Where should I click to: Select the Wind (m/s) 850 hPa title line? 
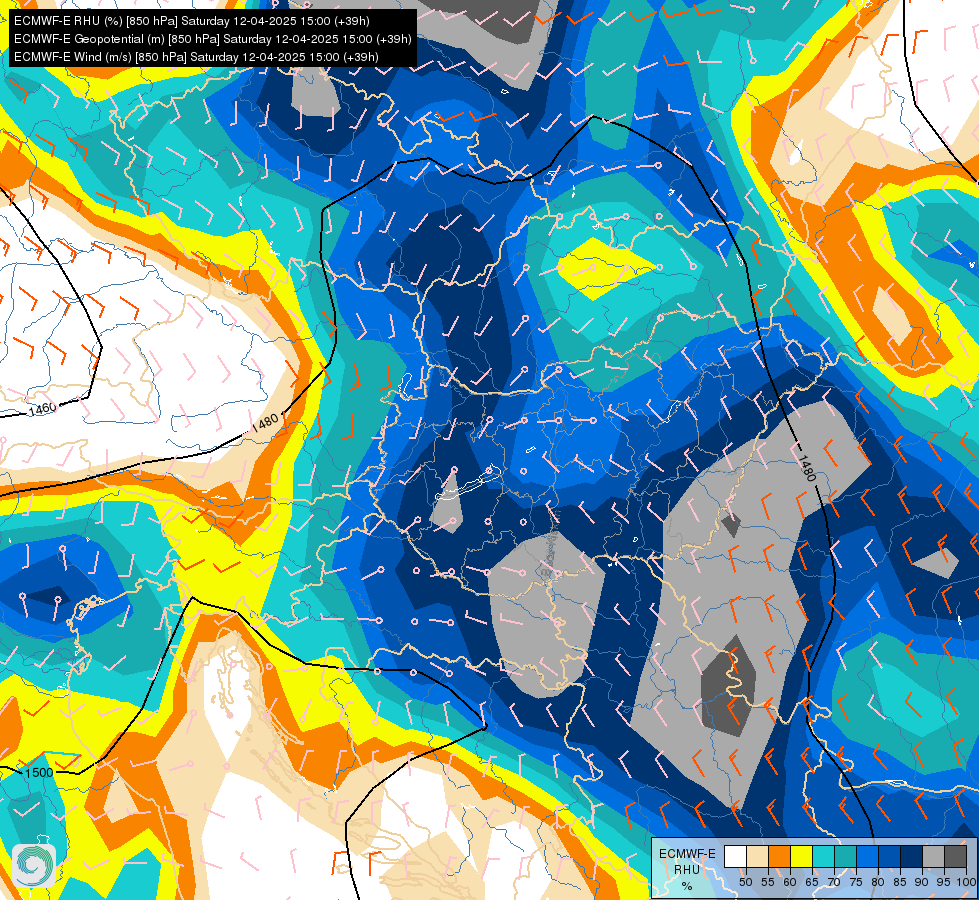[196, 57]
